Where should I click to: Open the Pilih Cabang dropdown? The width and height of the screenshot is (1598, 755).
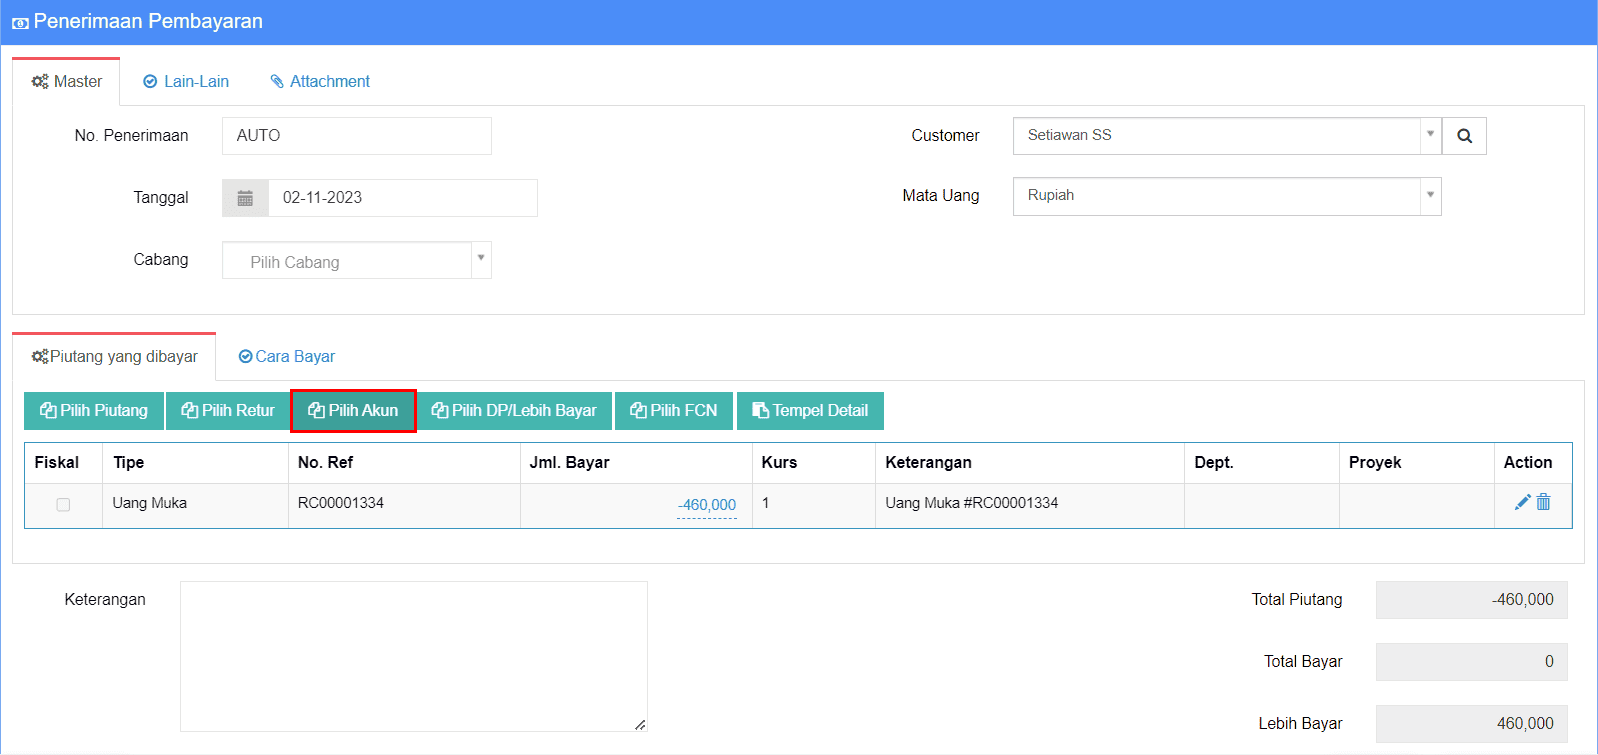coord(357,261)
